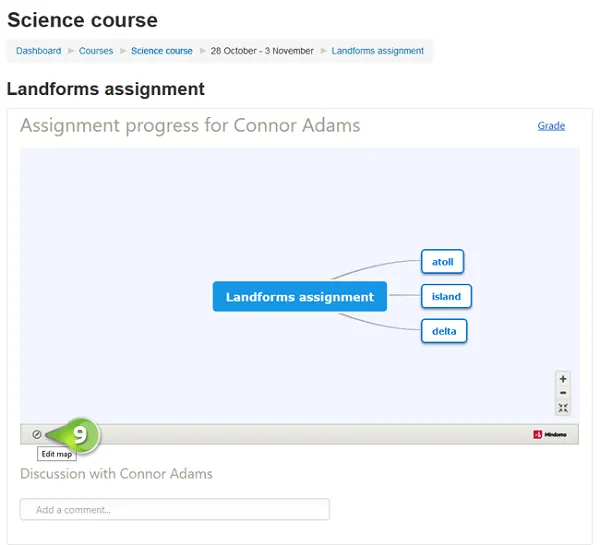Click the Add a comment field

[175, 509]
